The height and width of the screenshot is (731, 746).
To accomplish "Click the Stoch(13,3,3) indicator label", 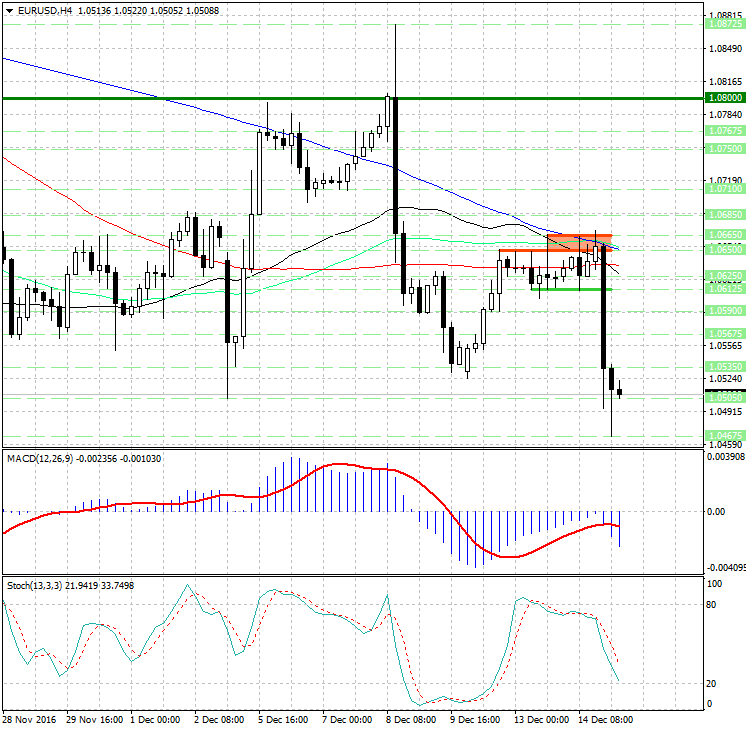I will pos(34,585).
